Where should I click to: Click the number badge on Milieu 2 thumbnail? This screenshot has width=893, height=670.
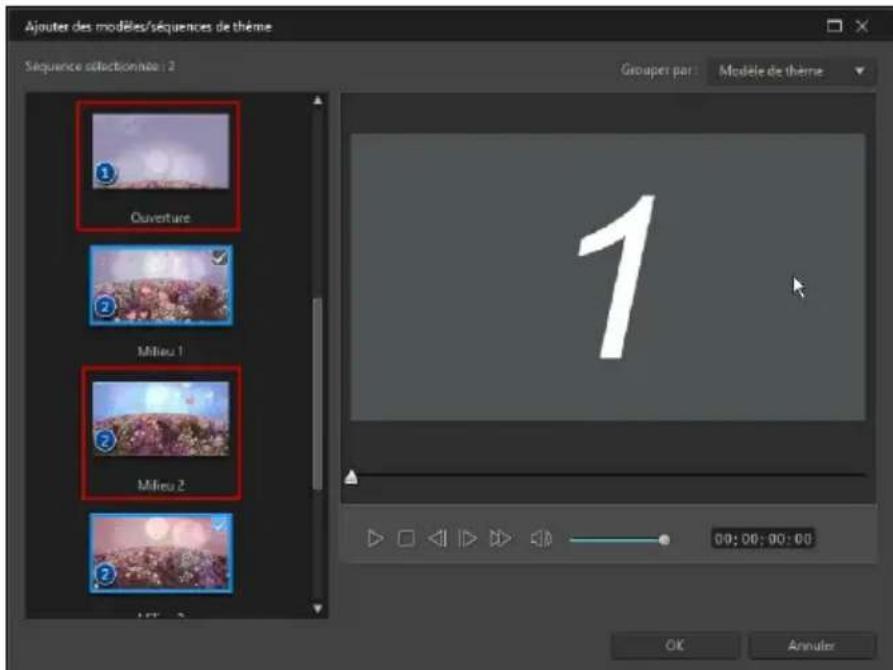(106, 441)
